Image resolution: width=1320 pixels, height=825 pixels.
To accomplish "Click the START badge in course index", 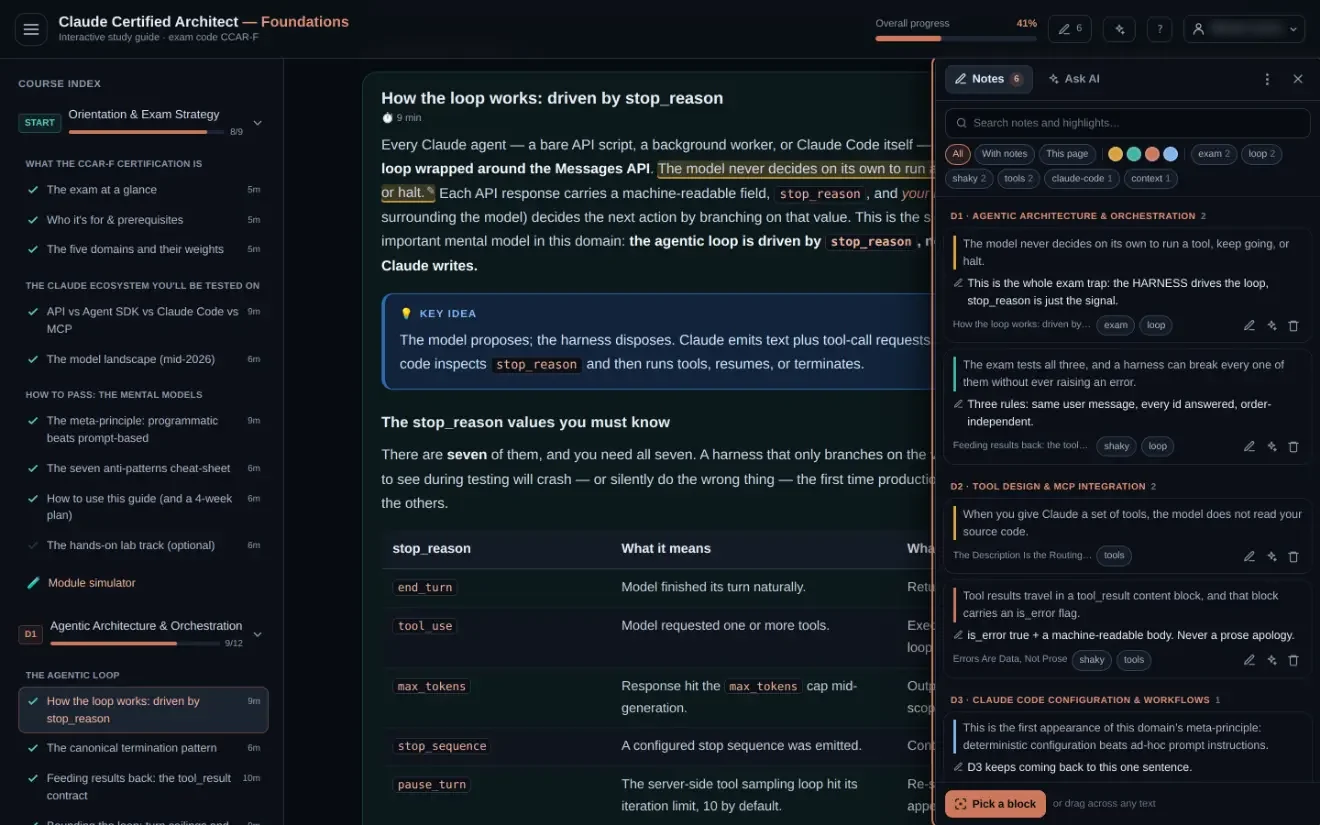I will click(x=40, y=123).
